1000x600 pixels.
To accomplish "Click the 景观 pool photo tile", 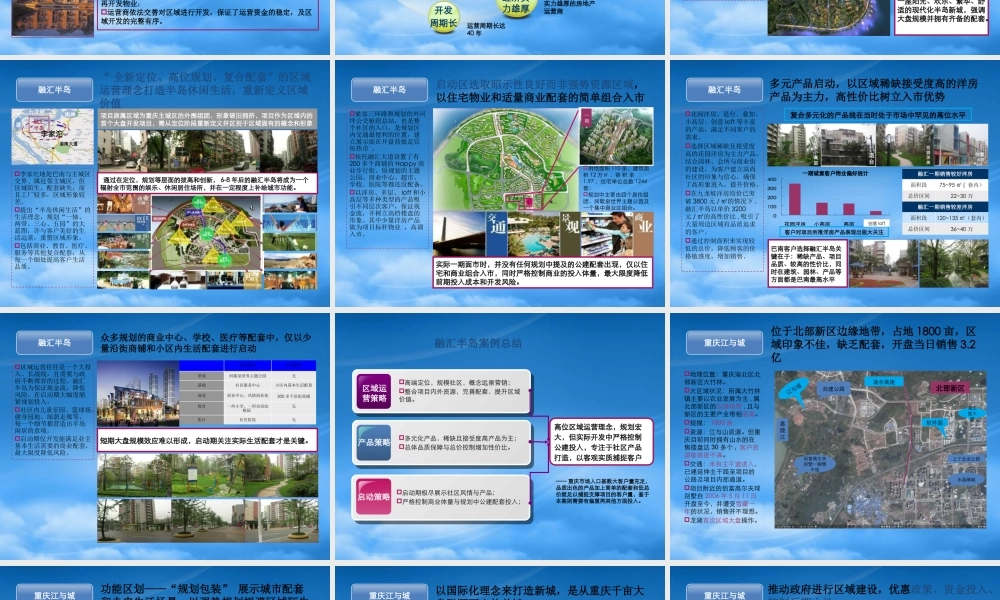I will click(x=543, y=234).
